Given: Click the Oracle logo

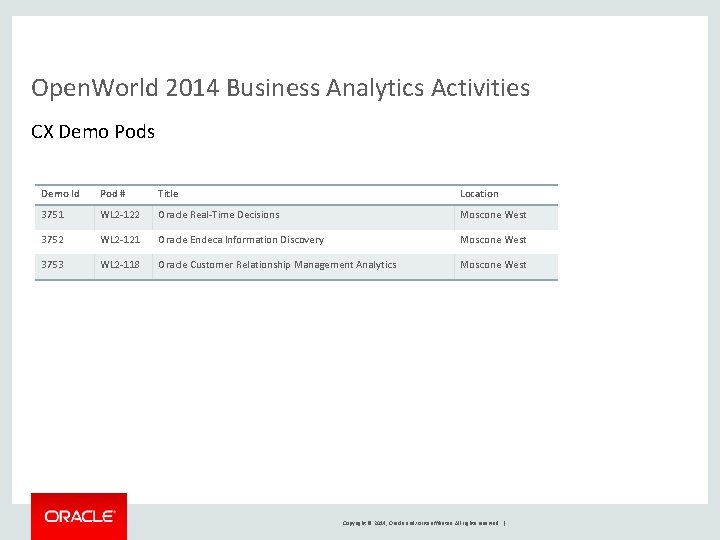Looking at the screenshot, I should click(79, 516).
